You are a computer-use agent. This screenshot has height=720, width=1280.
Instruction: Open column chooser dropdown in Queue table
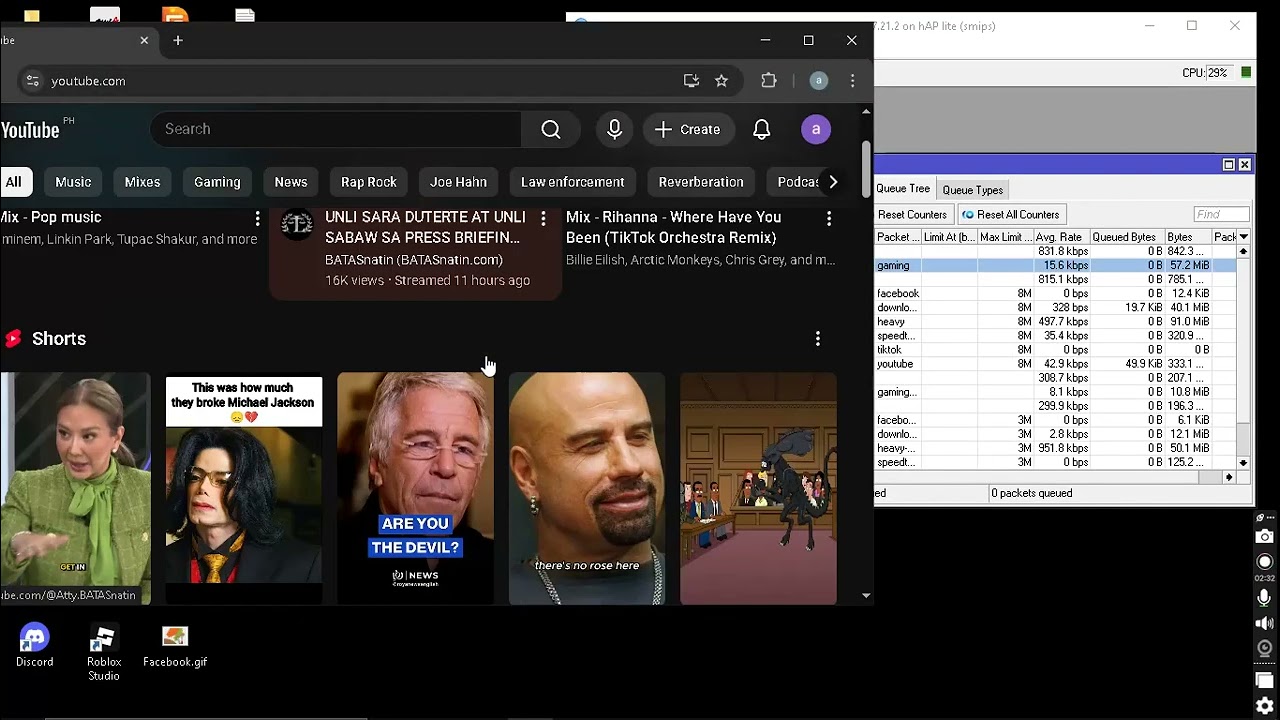click(x=1243, y=237)
